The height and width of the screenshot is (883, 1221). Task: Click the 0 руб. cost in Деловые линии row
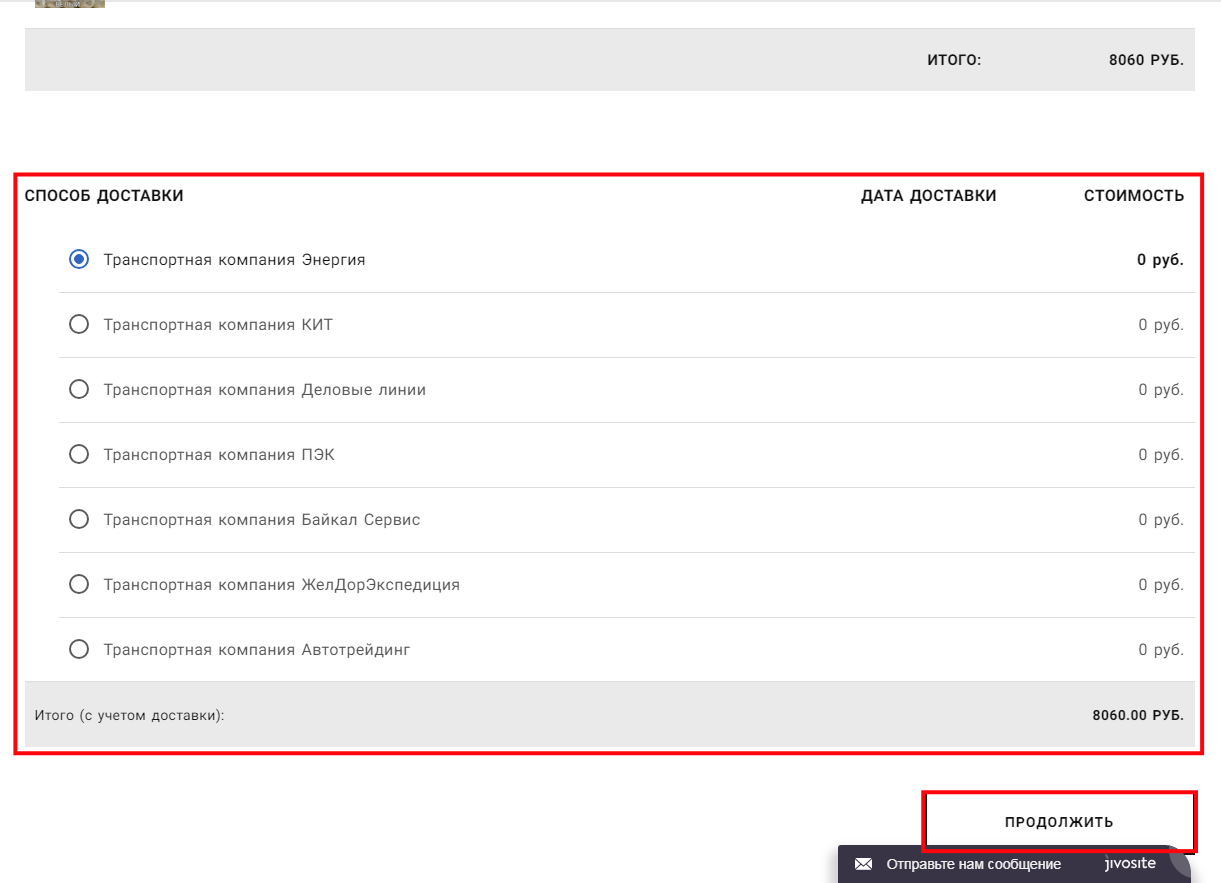click(x=1161, y=390)
